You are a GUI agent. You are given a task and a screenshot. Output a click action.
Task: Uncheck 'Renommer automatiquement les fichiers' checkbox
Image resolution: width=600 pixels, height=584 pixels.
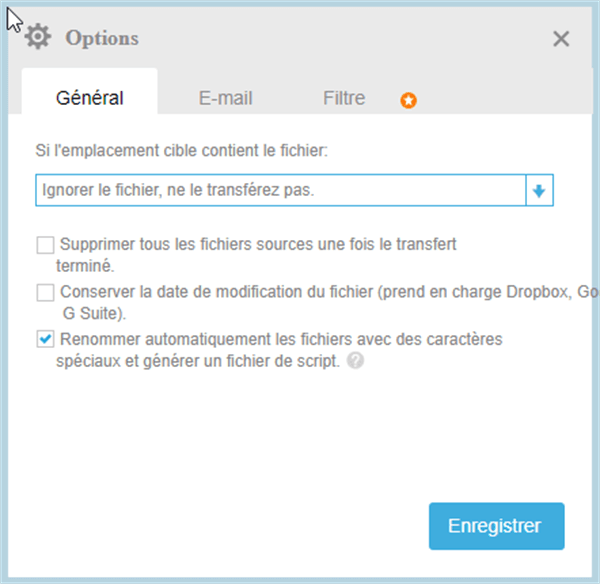point(45,340)
